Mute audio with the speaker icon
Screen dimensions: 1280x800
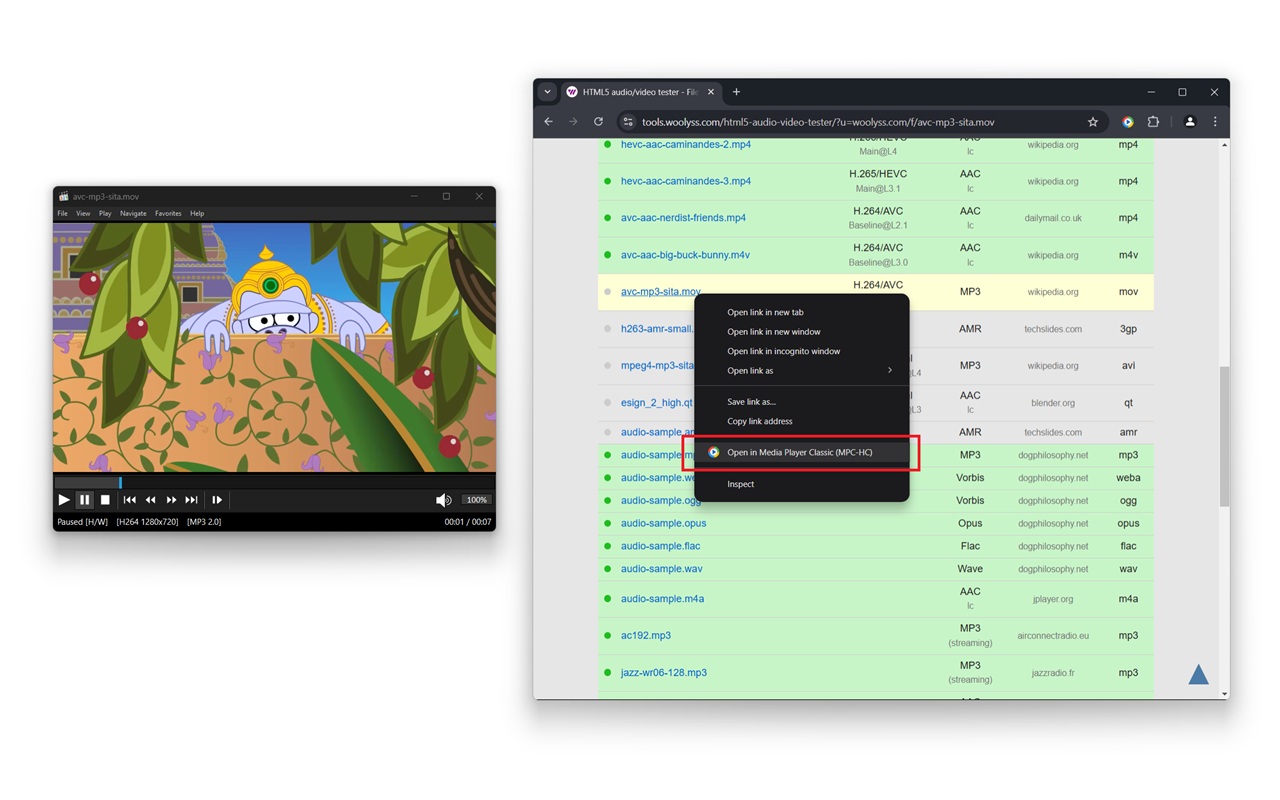point(443,499)
